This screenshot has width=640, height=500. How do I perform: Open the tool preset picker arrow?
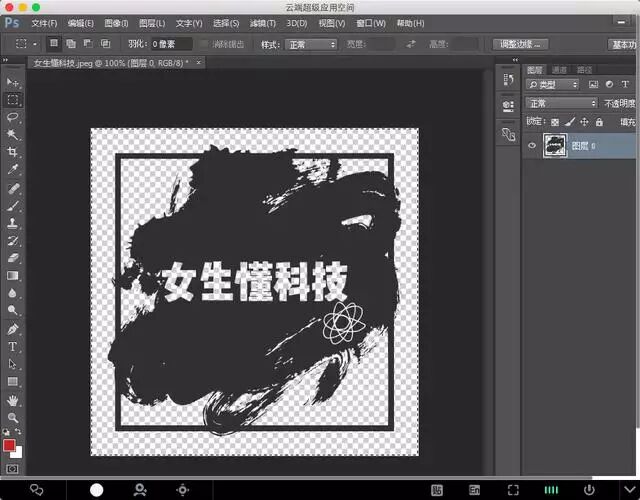(35, 44)
